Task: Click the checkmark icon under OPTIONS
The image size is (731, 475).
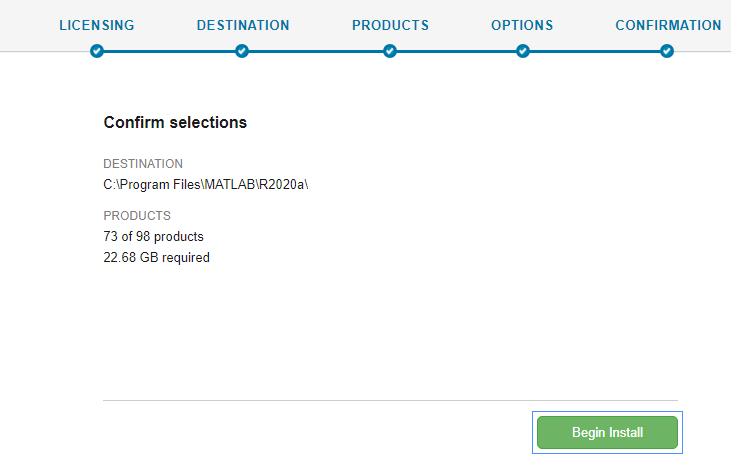Action: pyautogui.click(x=522, y=51)
